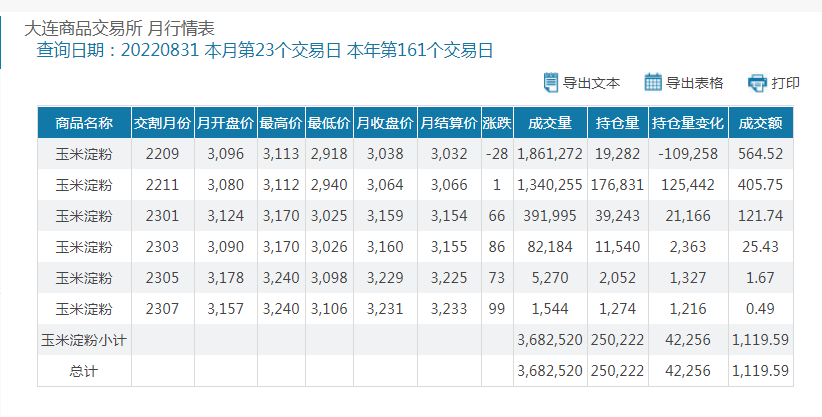Click the 导出文本 text link
The width and height of the screenshot is (822, 417).
click(591, 83)
